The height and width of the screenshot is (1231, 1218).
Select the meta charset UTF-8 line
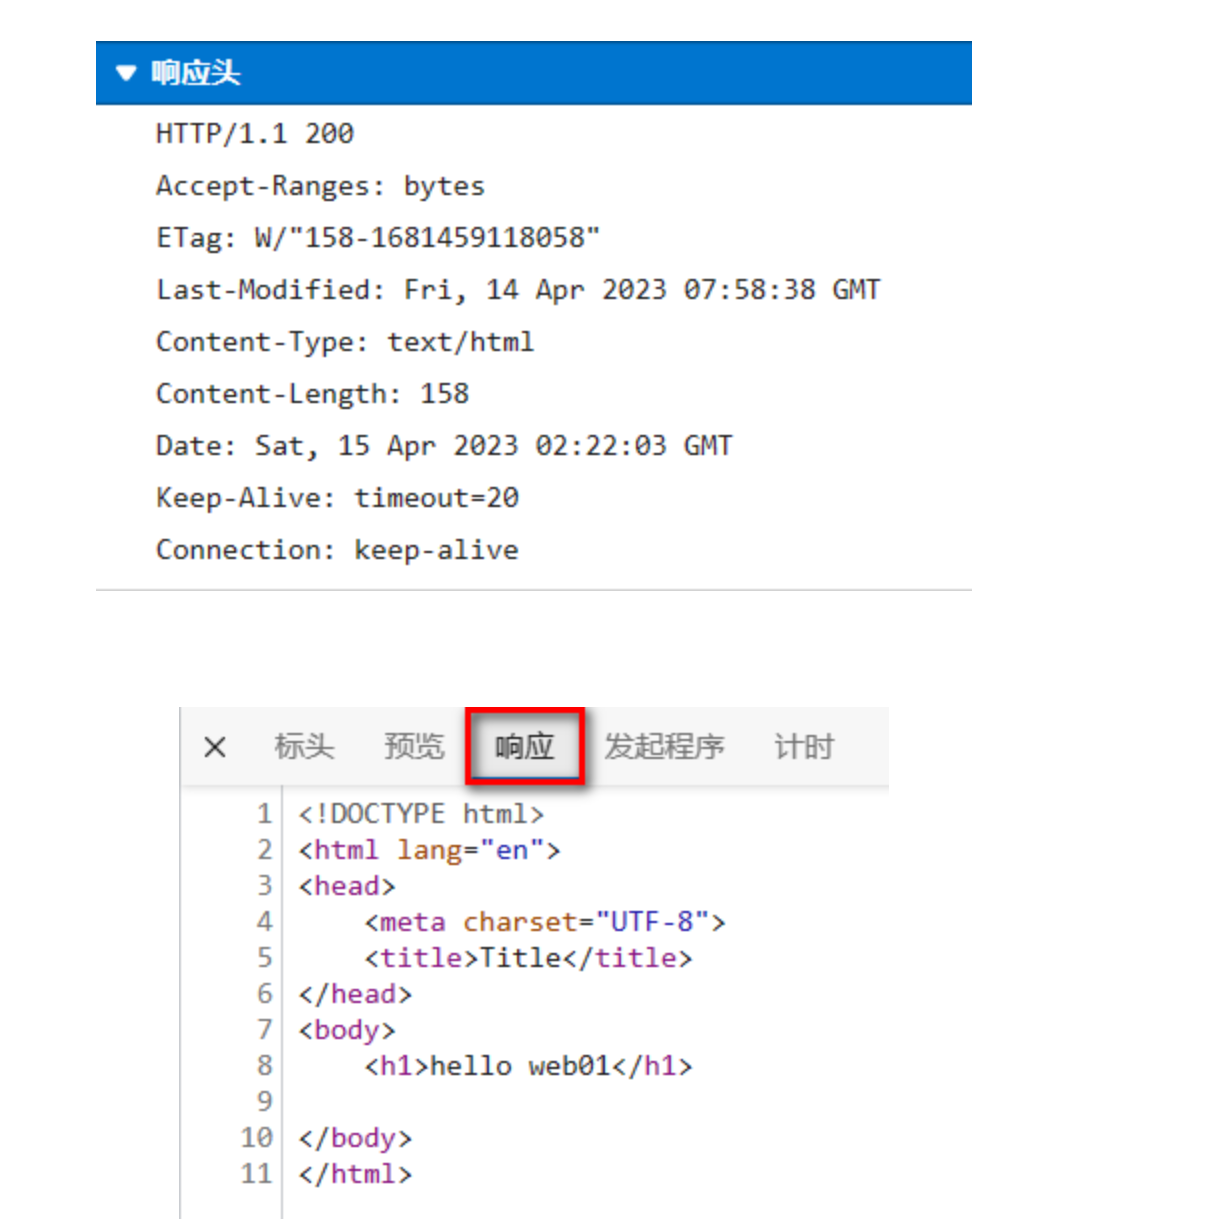[x=545, y=922]
